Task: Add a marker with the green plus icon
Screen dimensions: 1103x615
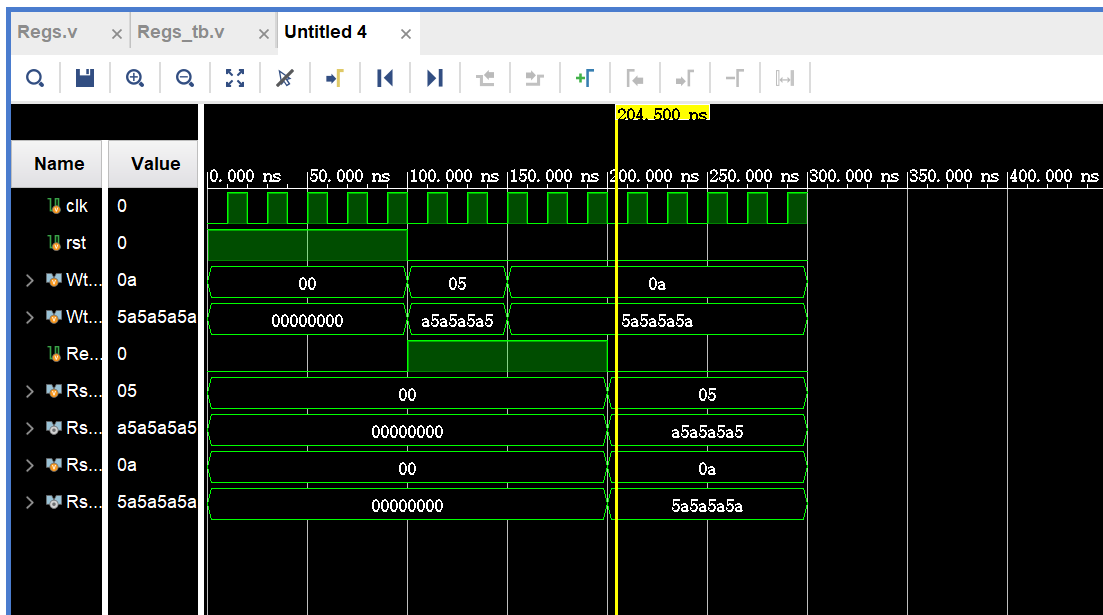Action: (x=585, y=78)
